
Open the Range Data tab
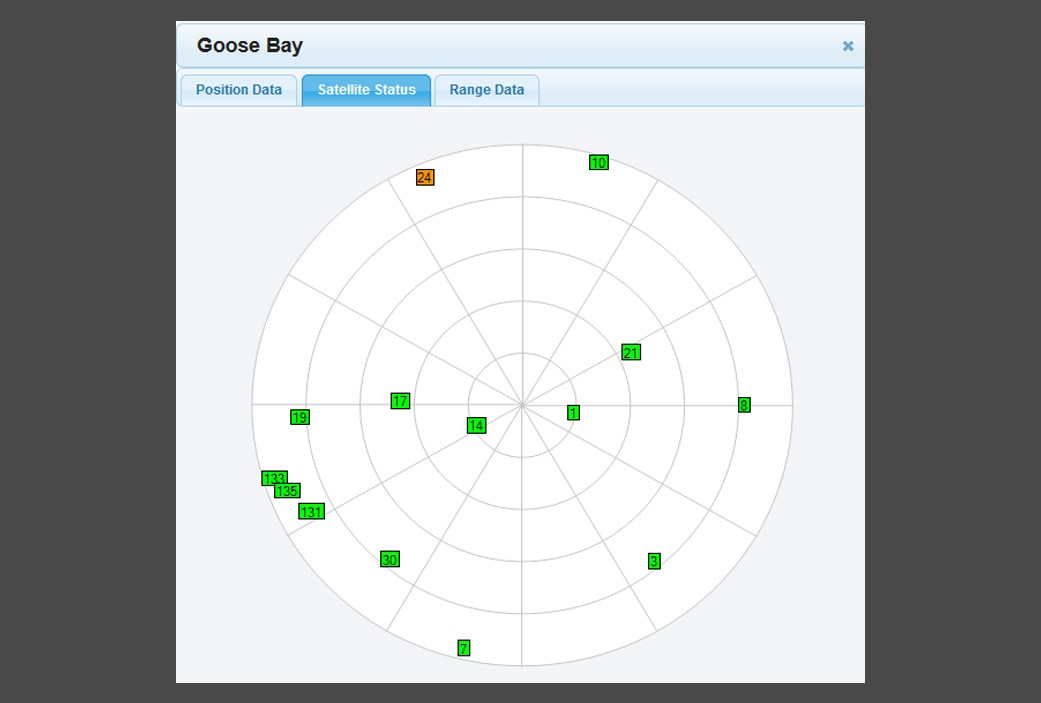tap(486, 90)
